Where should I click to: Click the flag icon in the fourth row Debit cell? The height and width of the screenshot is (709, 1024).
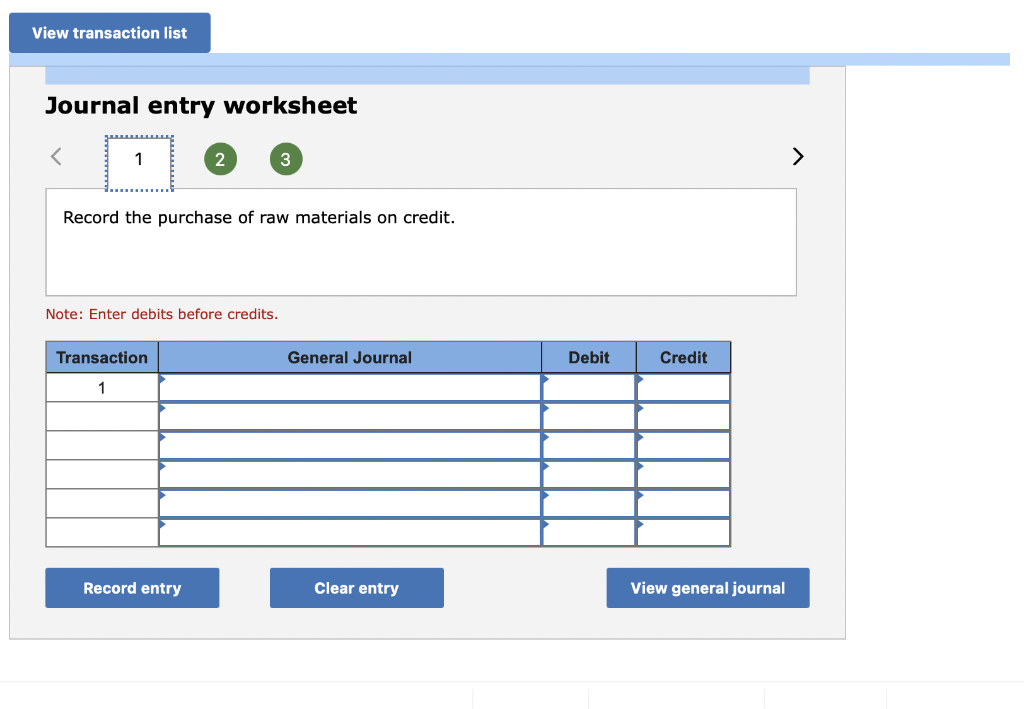pyautogui.click(x=545, y=468)
